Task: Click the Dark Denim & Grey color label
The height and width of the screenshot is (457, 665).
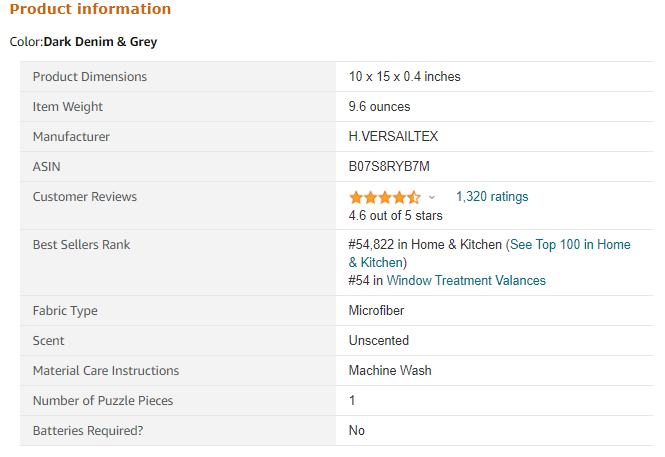Action: pos(100,42)
